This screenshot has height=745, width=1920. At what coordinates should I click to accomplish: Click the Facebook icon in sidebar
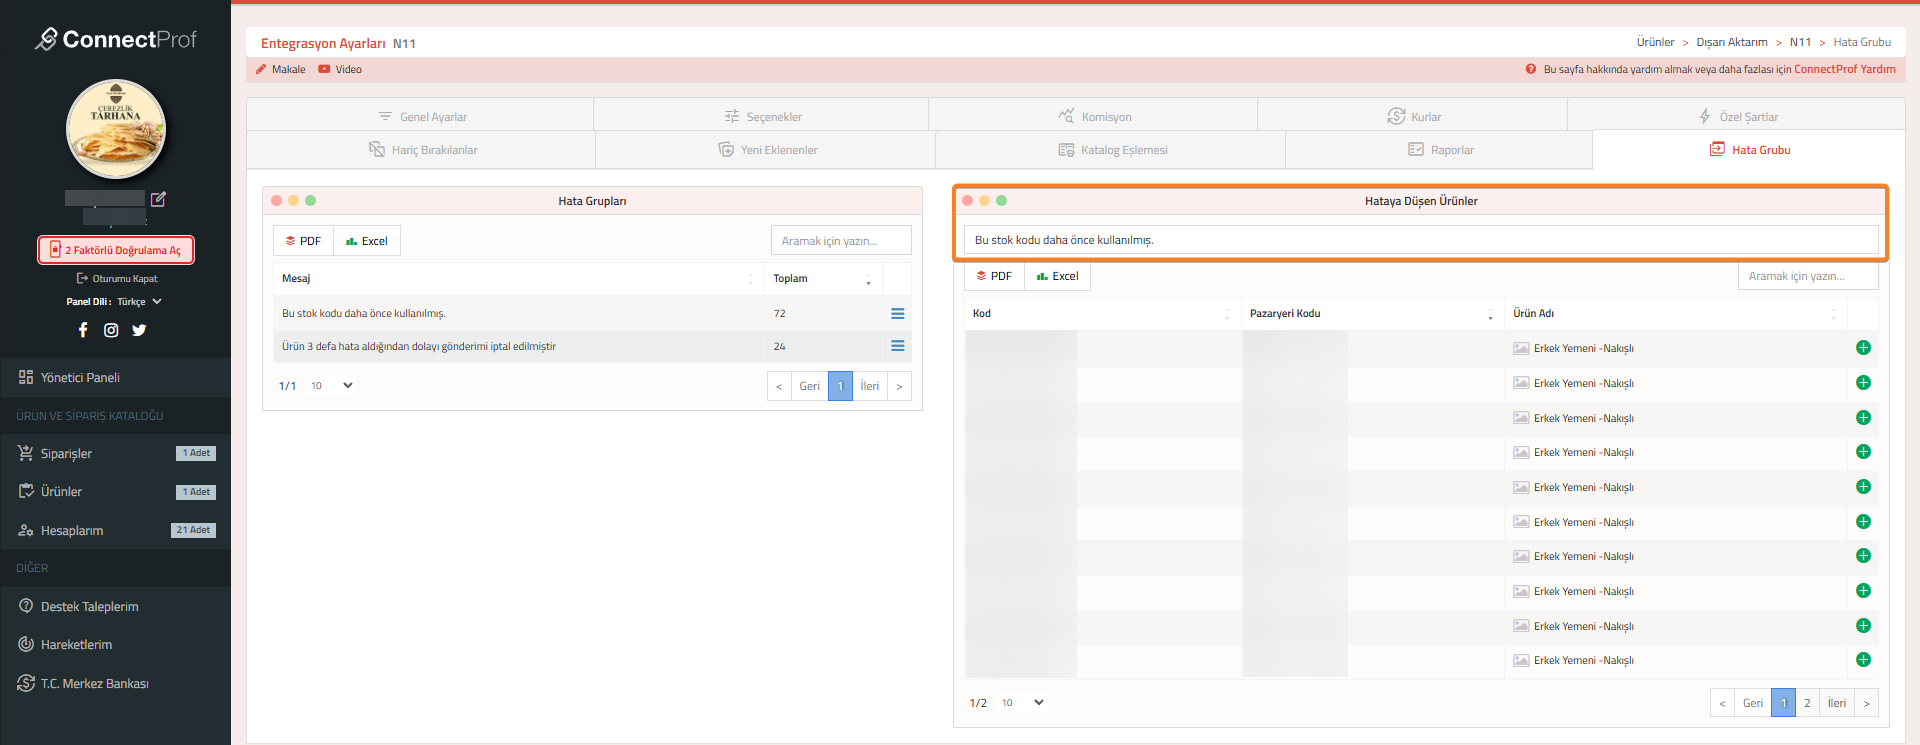(83, 330)
